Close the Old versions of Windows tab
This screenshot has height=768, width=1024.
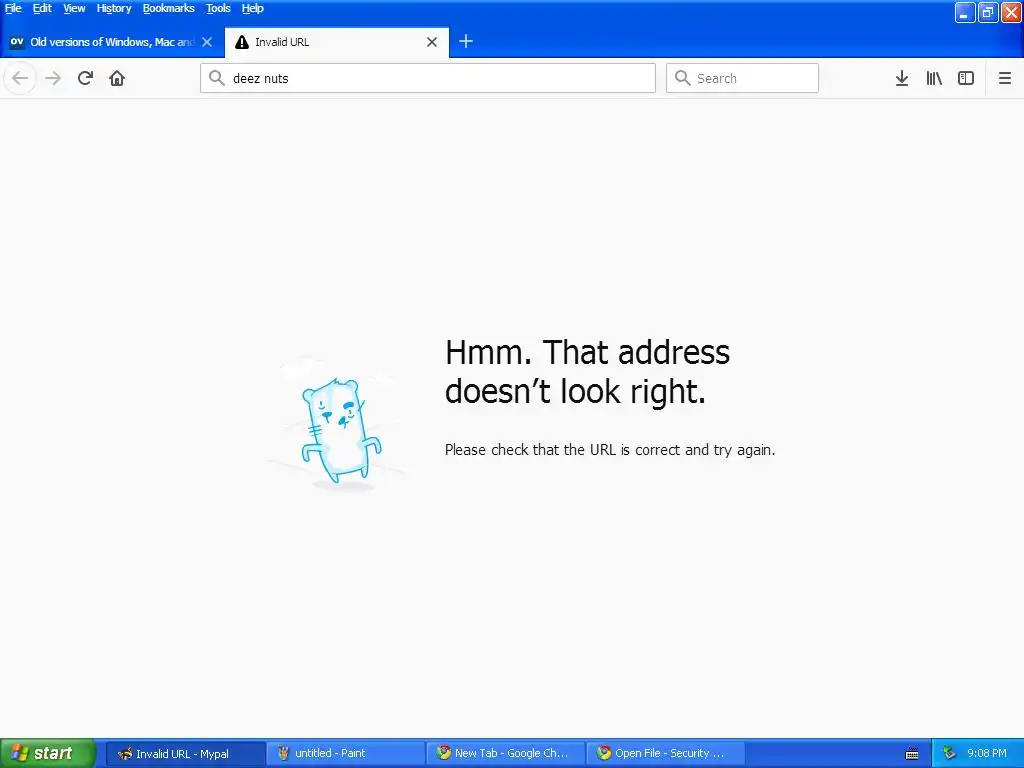(x=207, y=42)
